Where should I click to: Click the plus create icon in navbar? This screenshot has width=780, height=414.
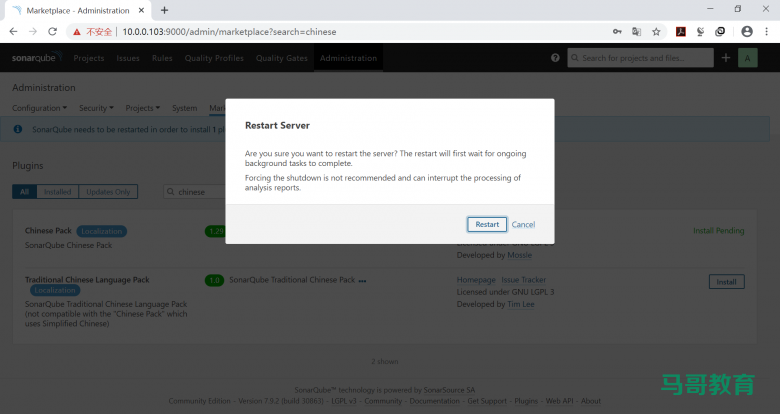point(726,58)
